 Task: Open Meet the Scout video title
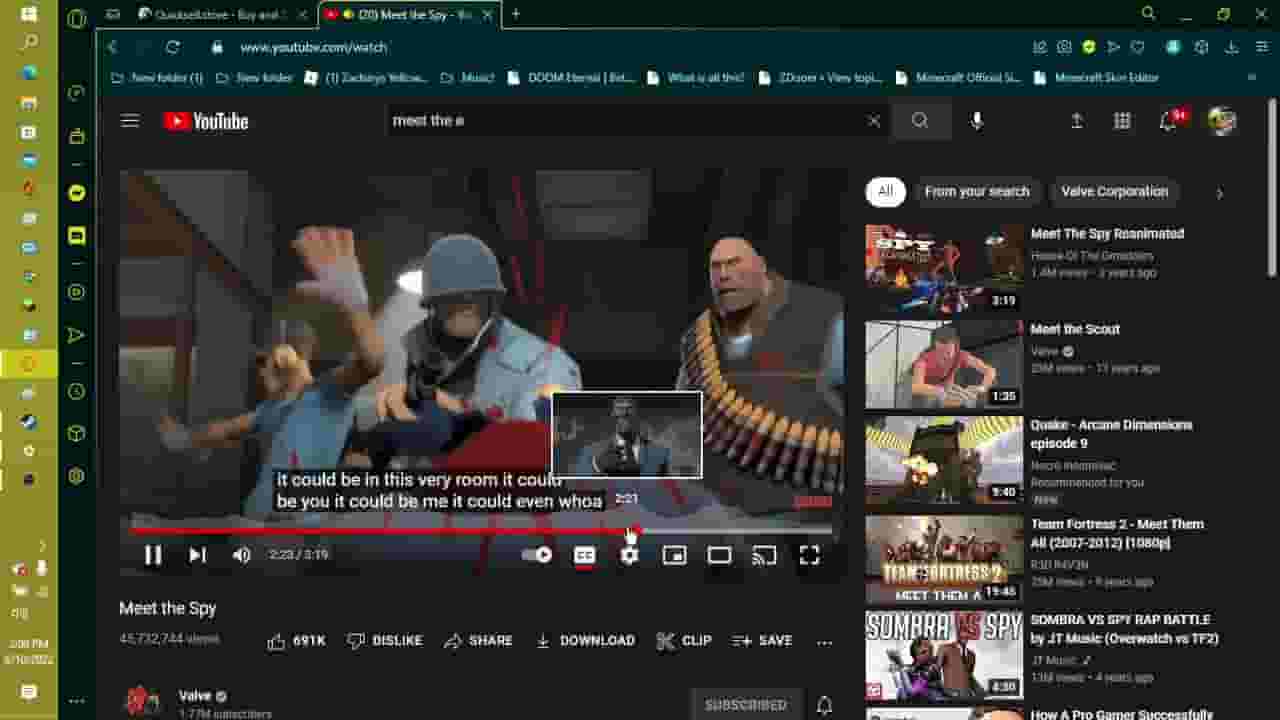[x=1075, y=329]
